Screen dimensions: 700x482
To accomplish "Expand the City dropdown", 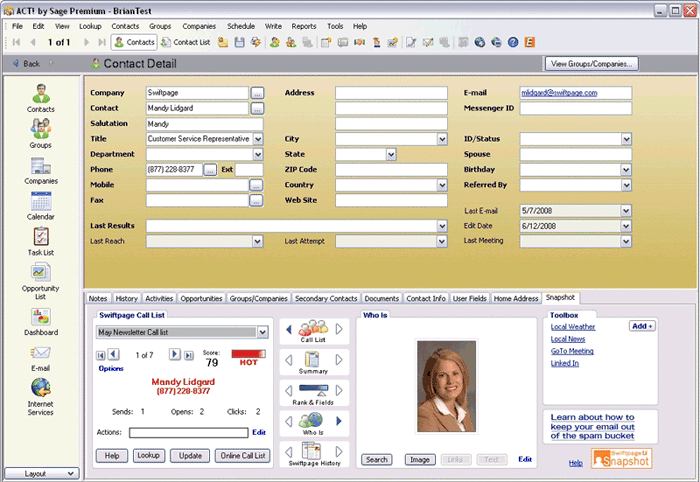I will click(442, 139).
